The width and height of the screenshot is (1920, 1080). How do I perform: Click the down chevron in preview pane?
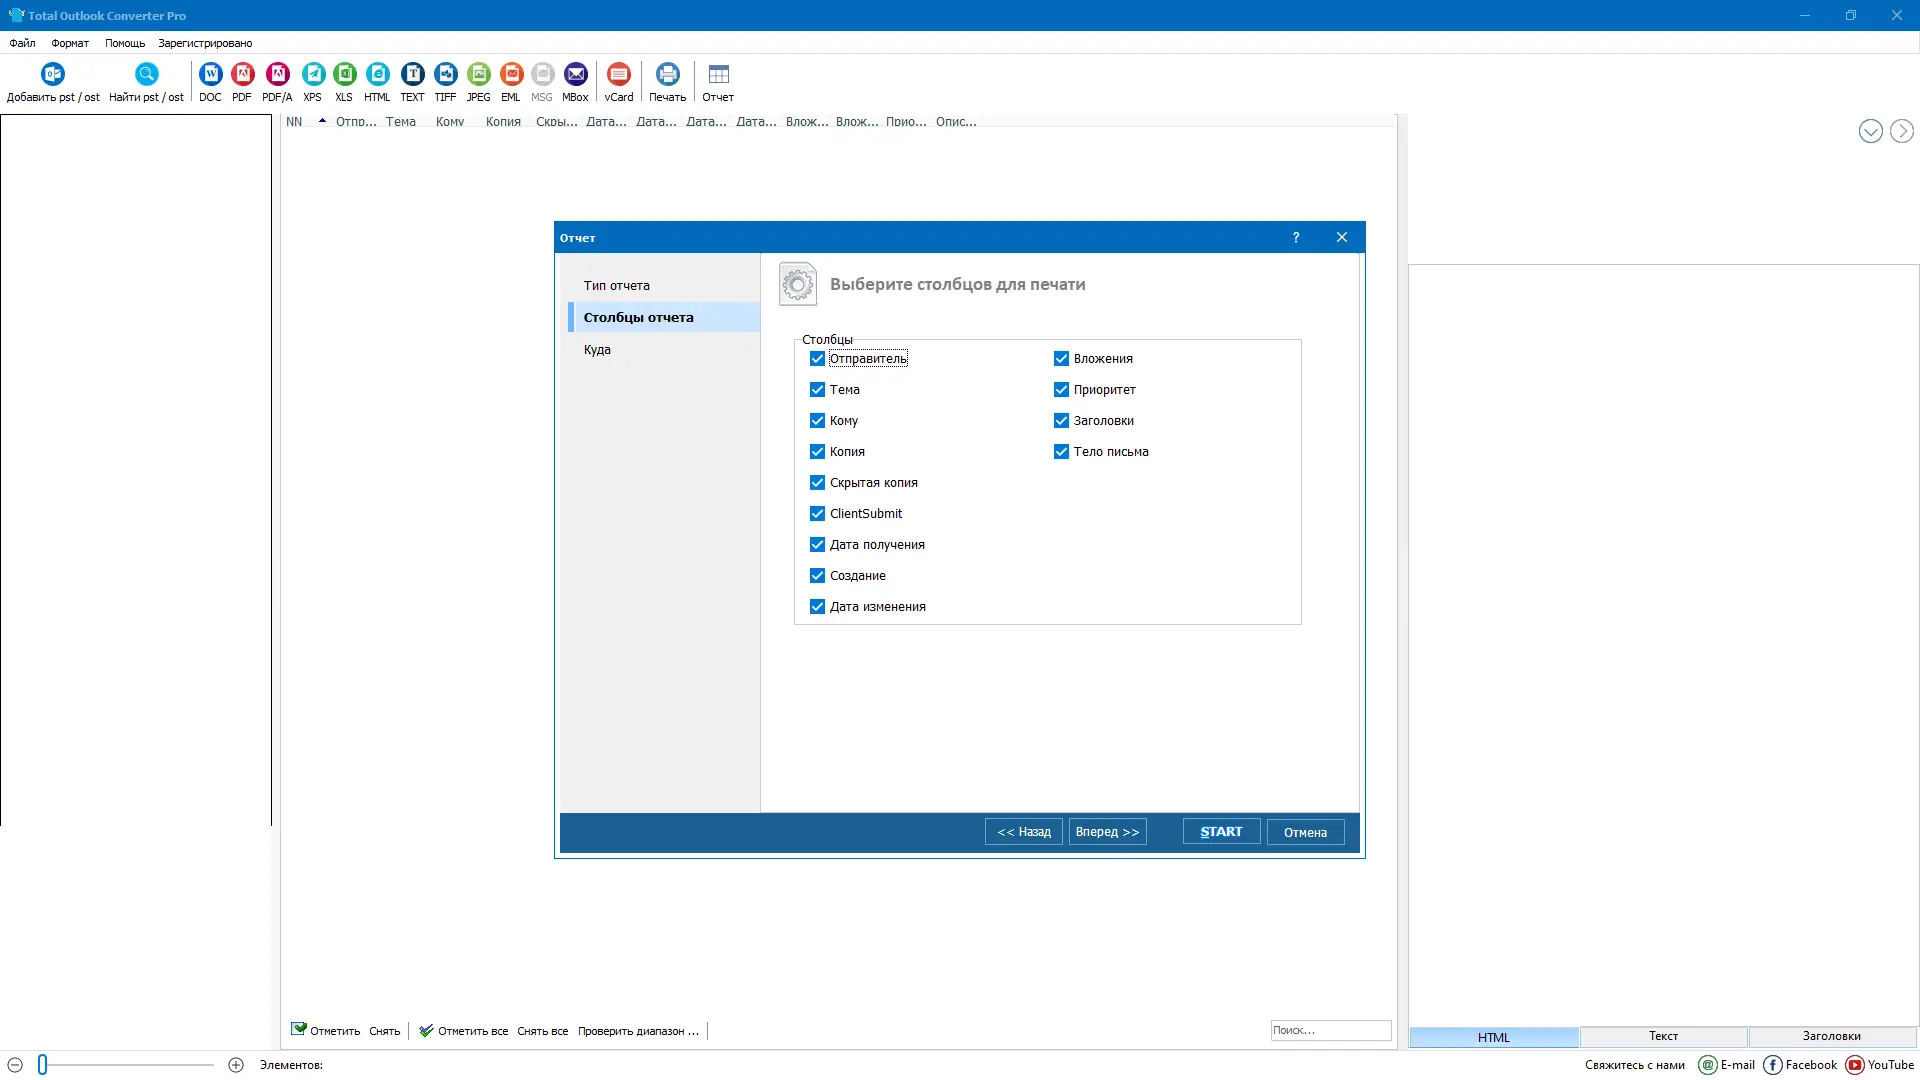pos(1870,131)
